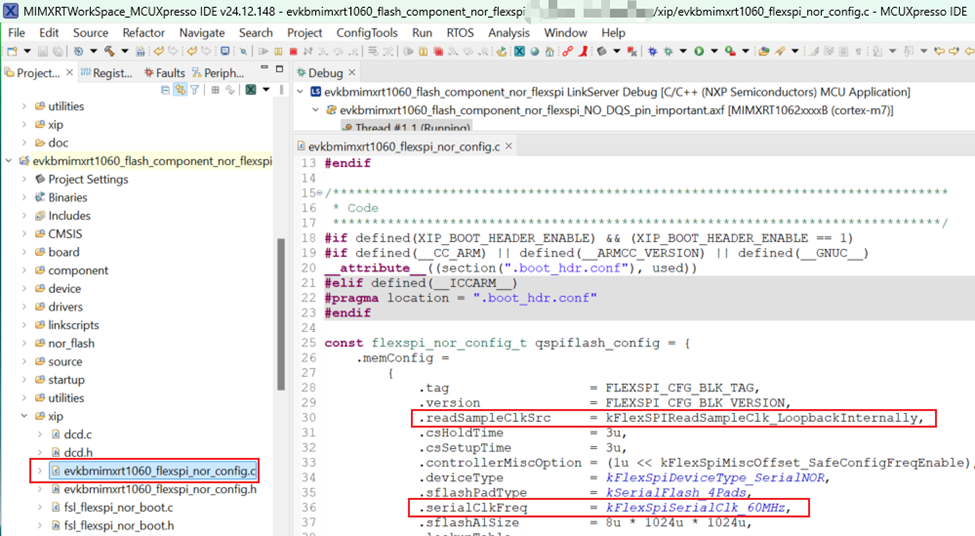Click kFlexSPIReadSampleClk_LoopbackInternally in the code
This screenshot has height=536, width=975.
[x=762, y=418]
